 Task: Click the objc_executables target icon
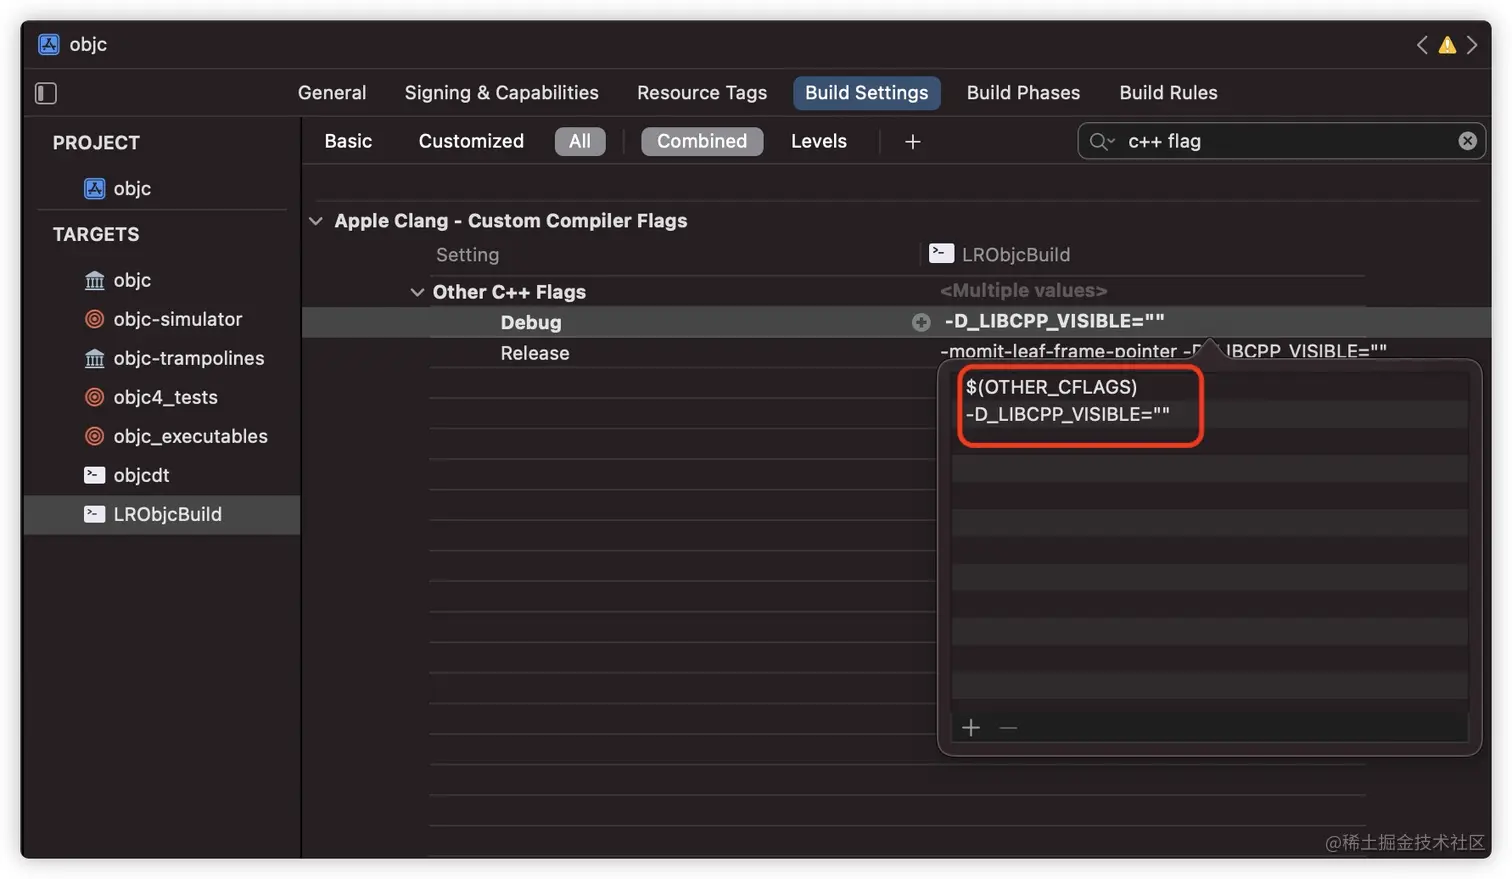point(94,436)
